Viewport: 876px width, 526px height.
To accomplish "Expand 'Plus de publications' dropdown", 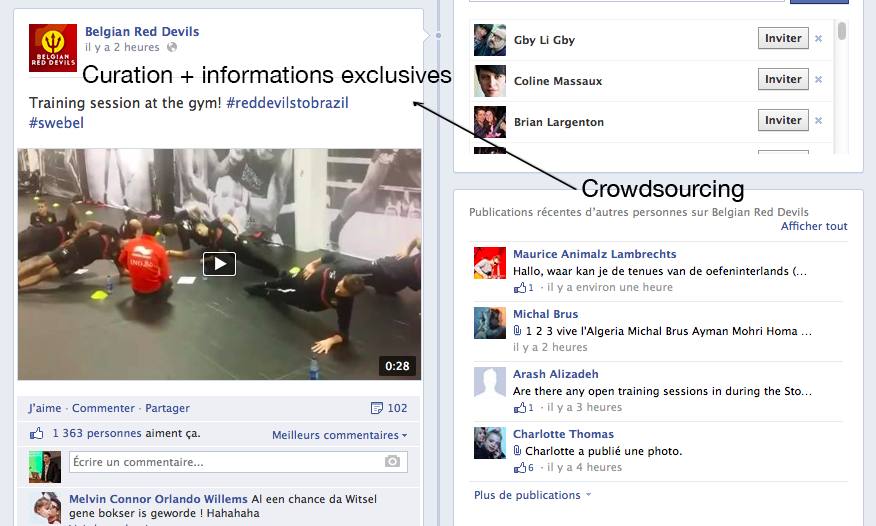I will (532, 495).
